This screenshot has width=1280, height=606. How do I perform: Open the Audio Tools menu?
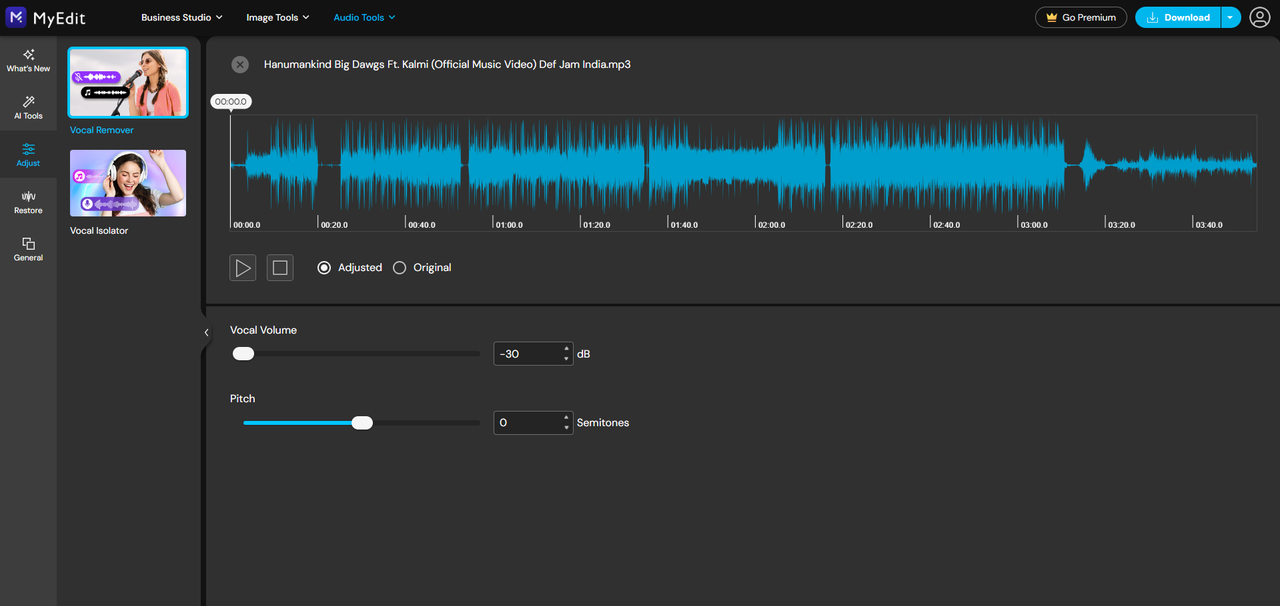tap(364, 17)
